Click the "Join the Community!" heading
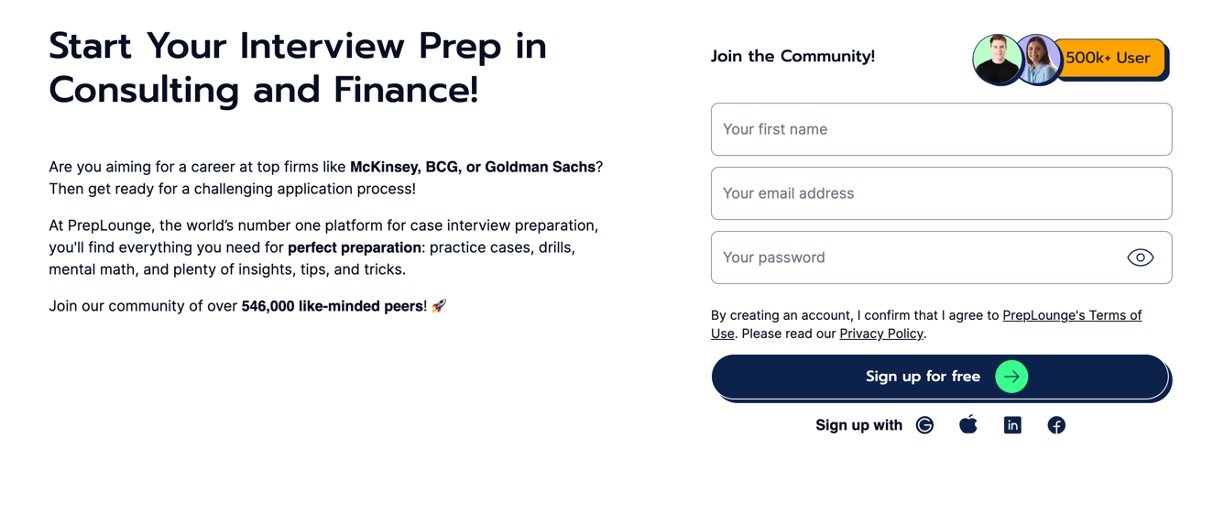The image size is (1224, 516). click(x=792, y=56)
